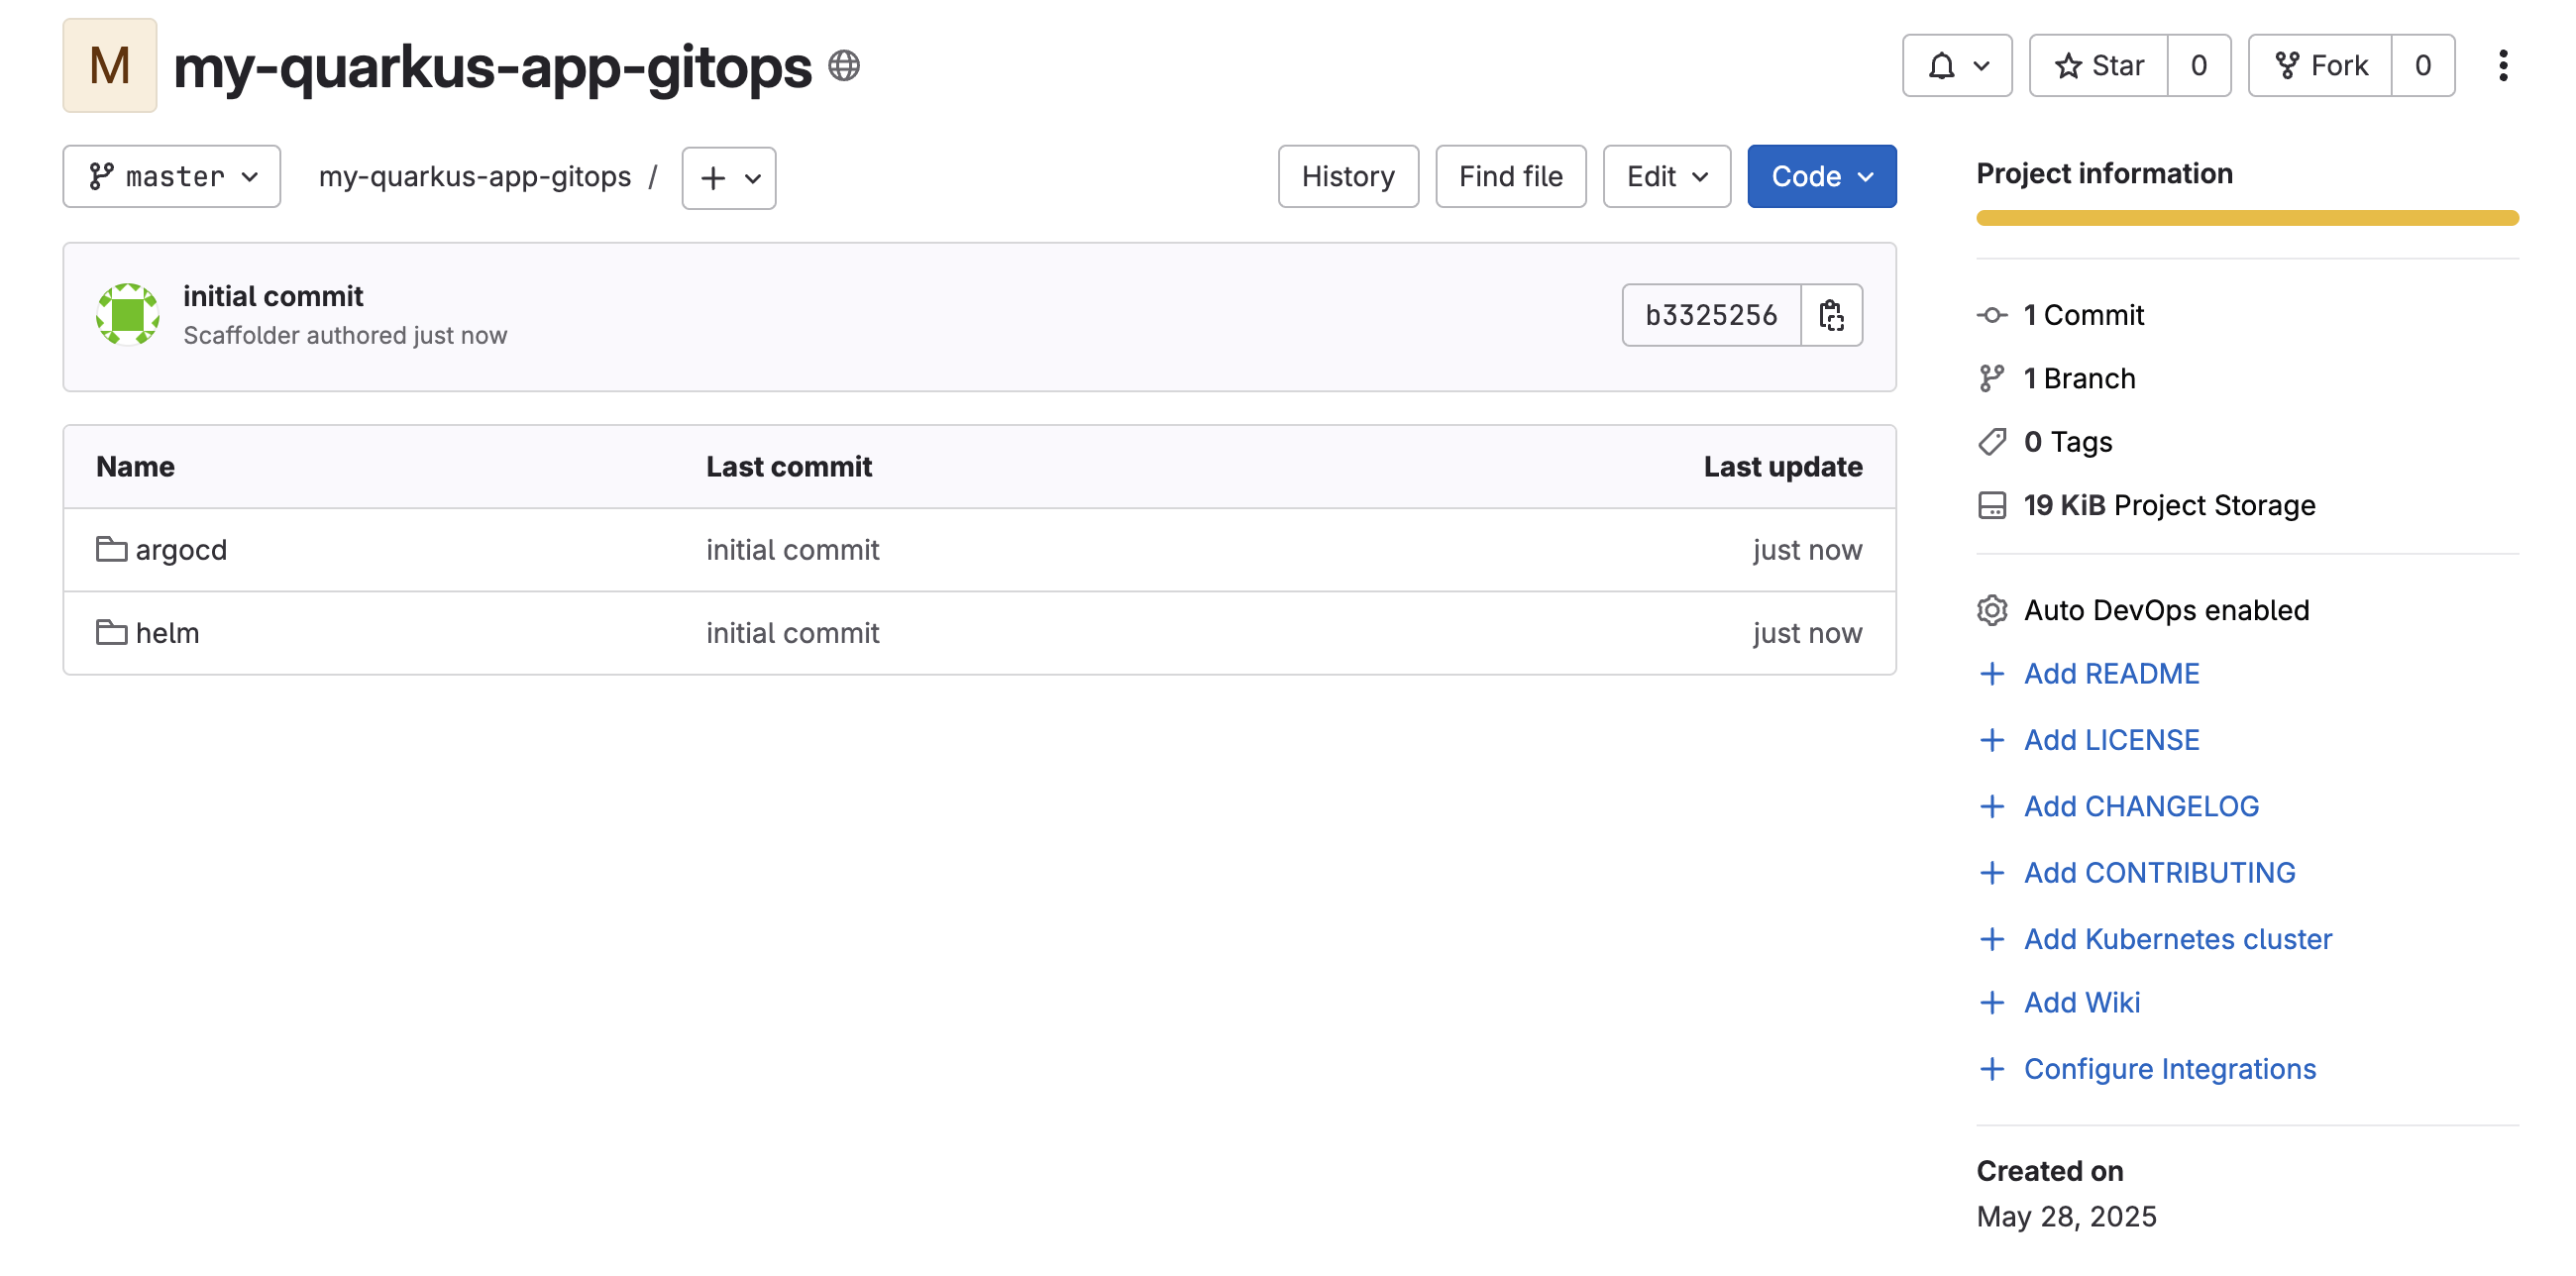
Task: Click Add CHANGELOG link
Action: pyautogui.click(x=2141, y=806)
